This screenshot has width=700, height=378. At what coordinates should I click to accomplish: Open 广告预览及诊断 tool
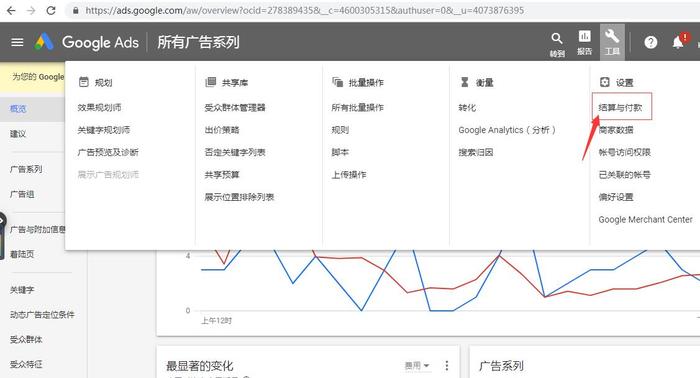pos(108,152)
